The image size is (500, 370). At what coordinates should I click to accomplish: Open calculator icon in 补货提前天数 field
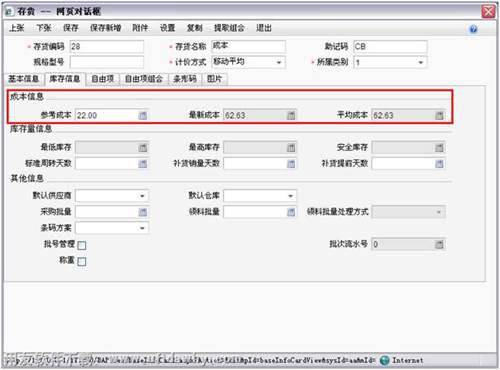(439, 164)
